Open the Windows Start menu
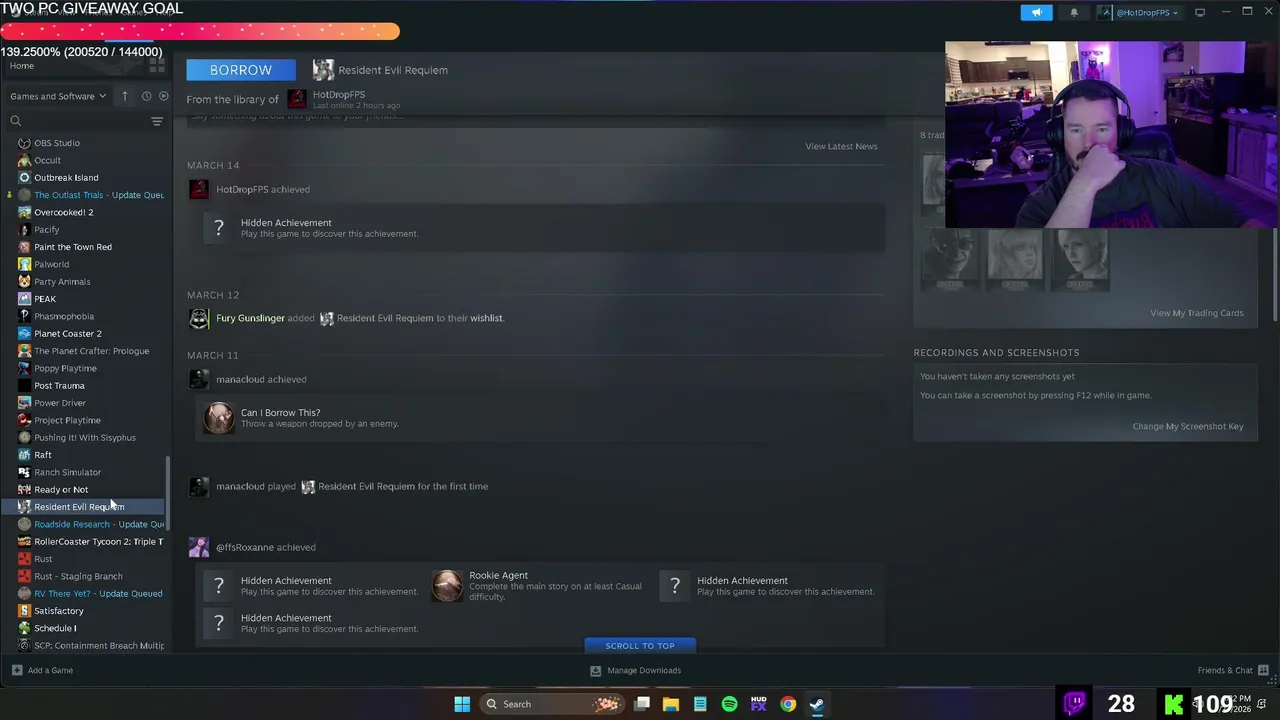1280x720 pixels. 462,704
